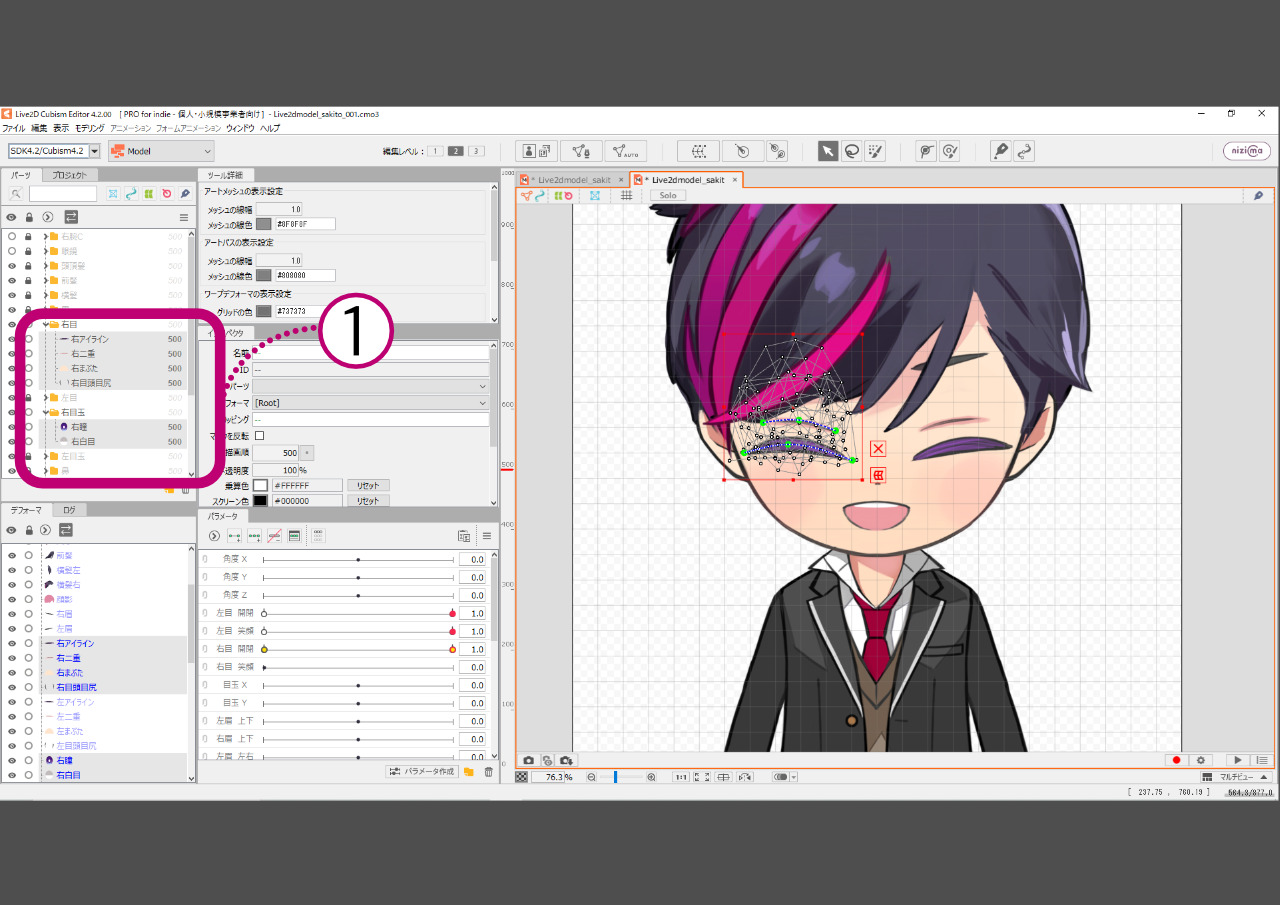Add three keys in Parameters toolbar
This screenshot has width=1280, height=905.
(255, 536)
